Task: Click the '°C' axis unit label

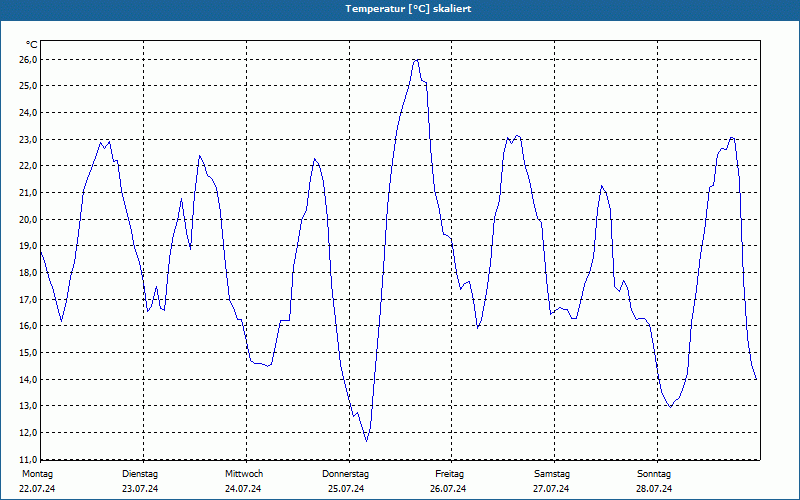Action: pos(32,45)
